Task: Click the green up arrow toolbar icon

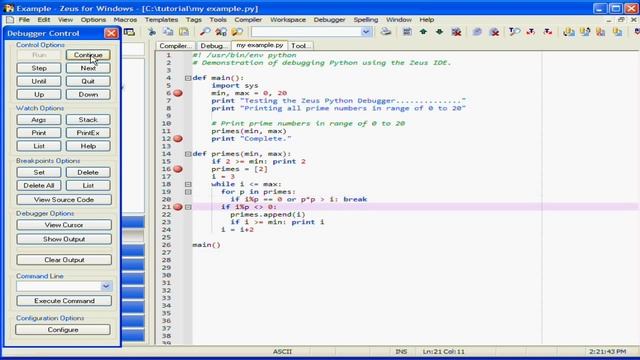Action: 423,32
